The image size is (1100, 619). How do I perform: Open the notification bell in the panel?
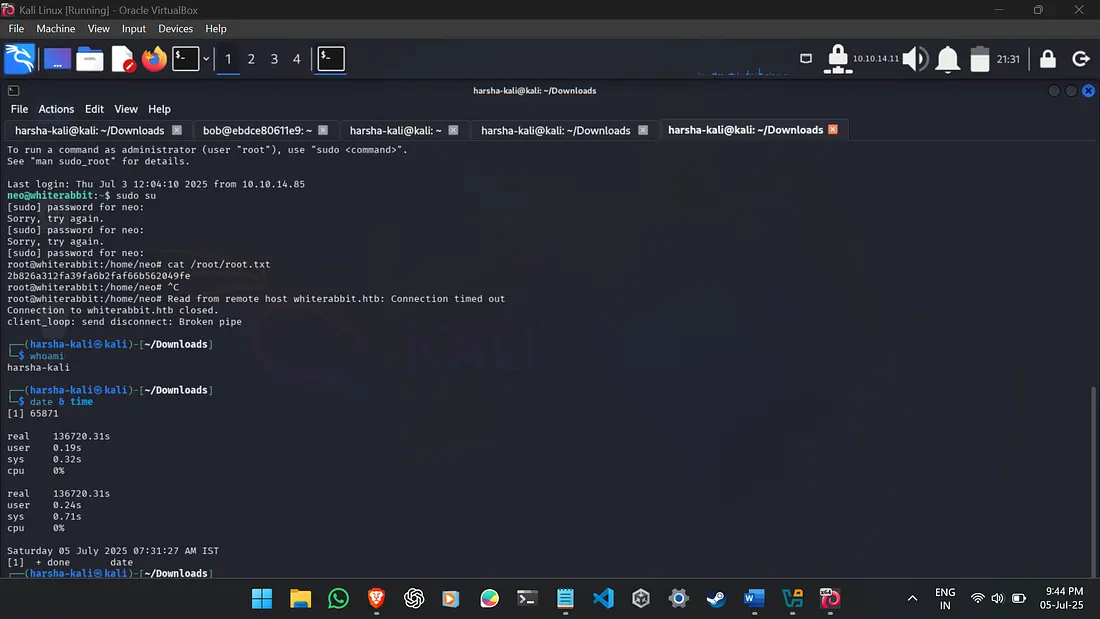pyautogui.click(x=946, y=58)
